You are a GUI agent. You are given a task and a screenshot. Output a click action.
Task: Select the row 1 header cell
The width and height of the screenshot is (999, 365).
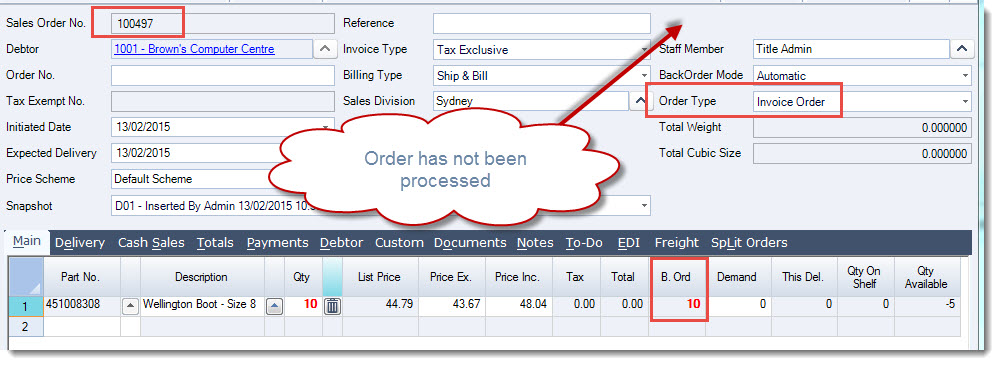click(x=25, y=307)
